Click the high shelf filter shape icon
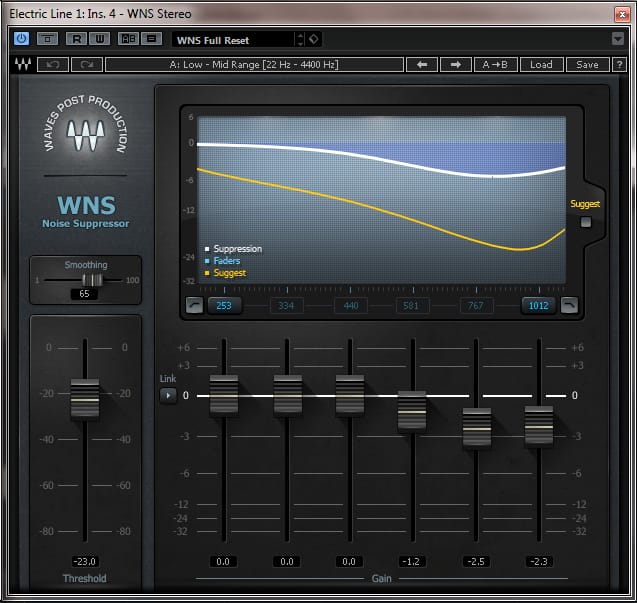Viewport: 637px width, 603px height. 569,305
